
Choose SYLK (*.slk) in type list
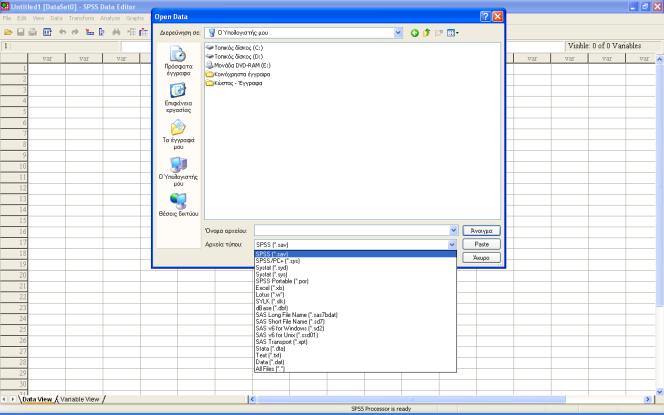355,302
